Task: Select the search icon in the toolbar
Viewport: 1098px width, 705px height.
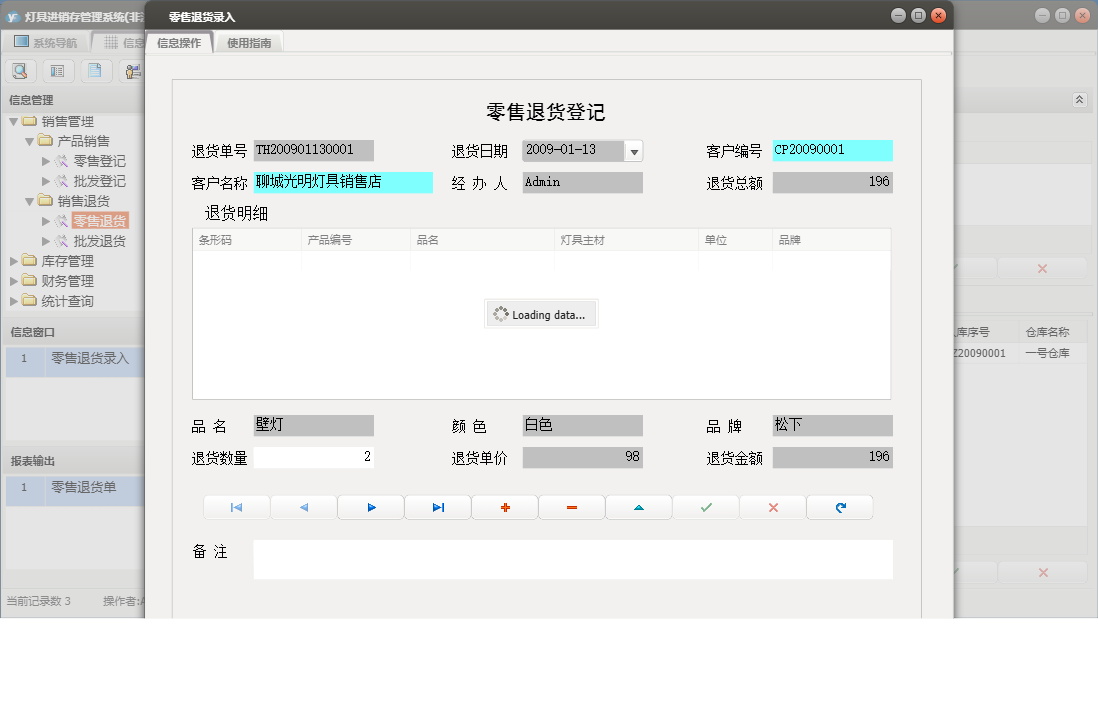Action: pos(20,70)
